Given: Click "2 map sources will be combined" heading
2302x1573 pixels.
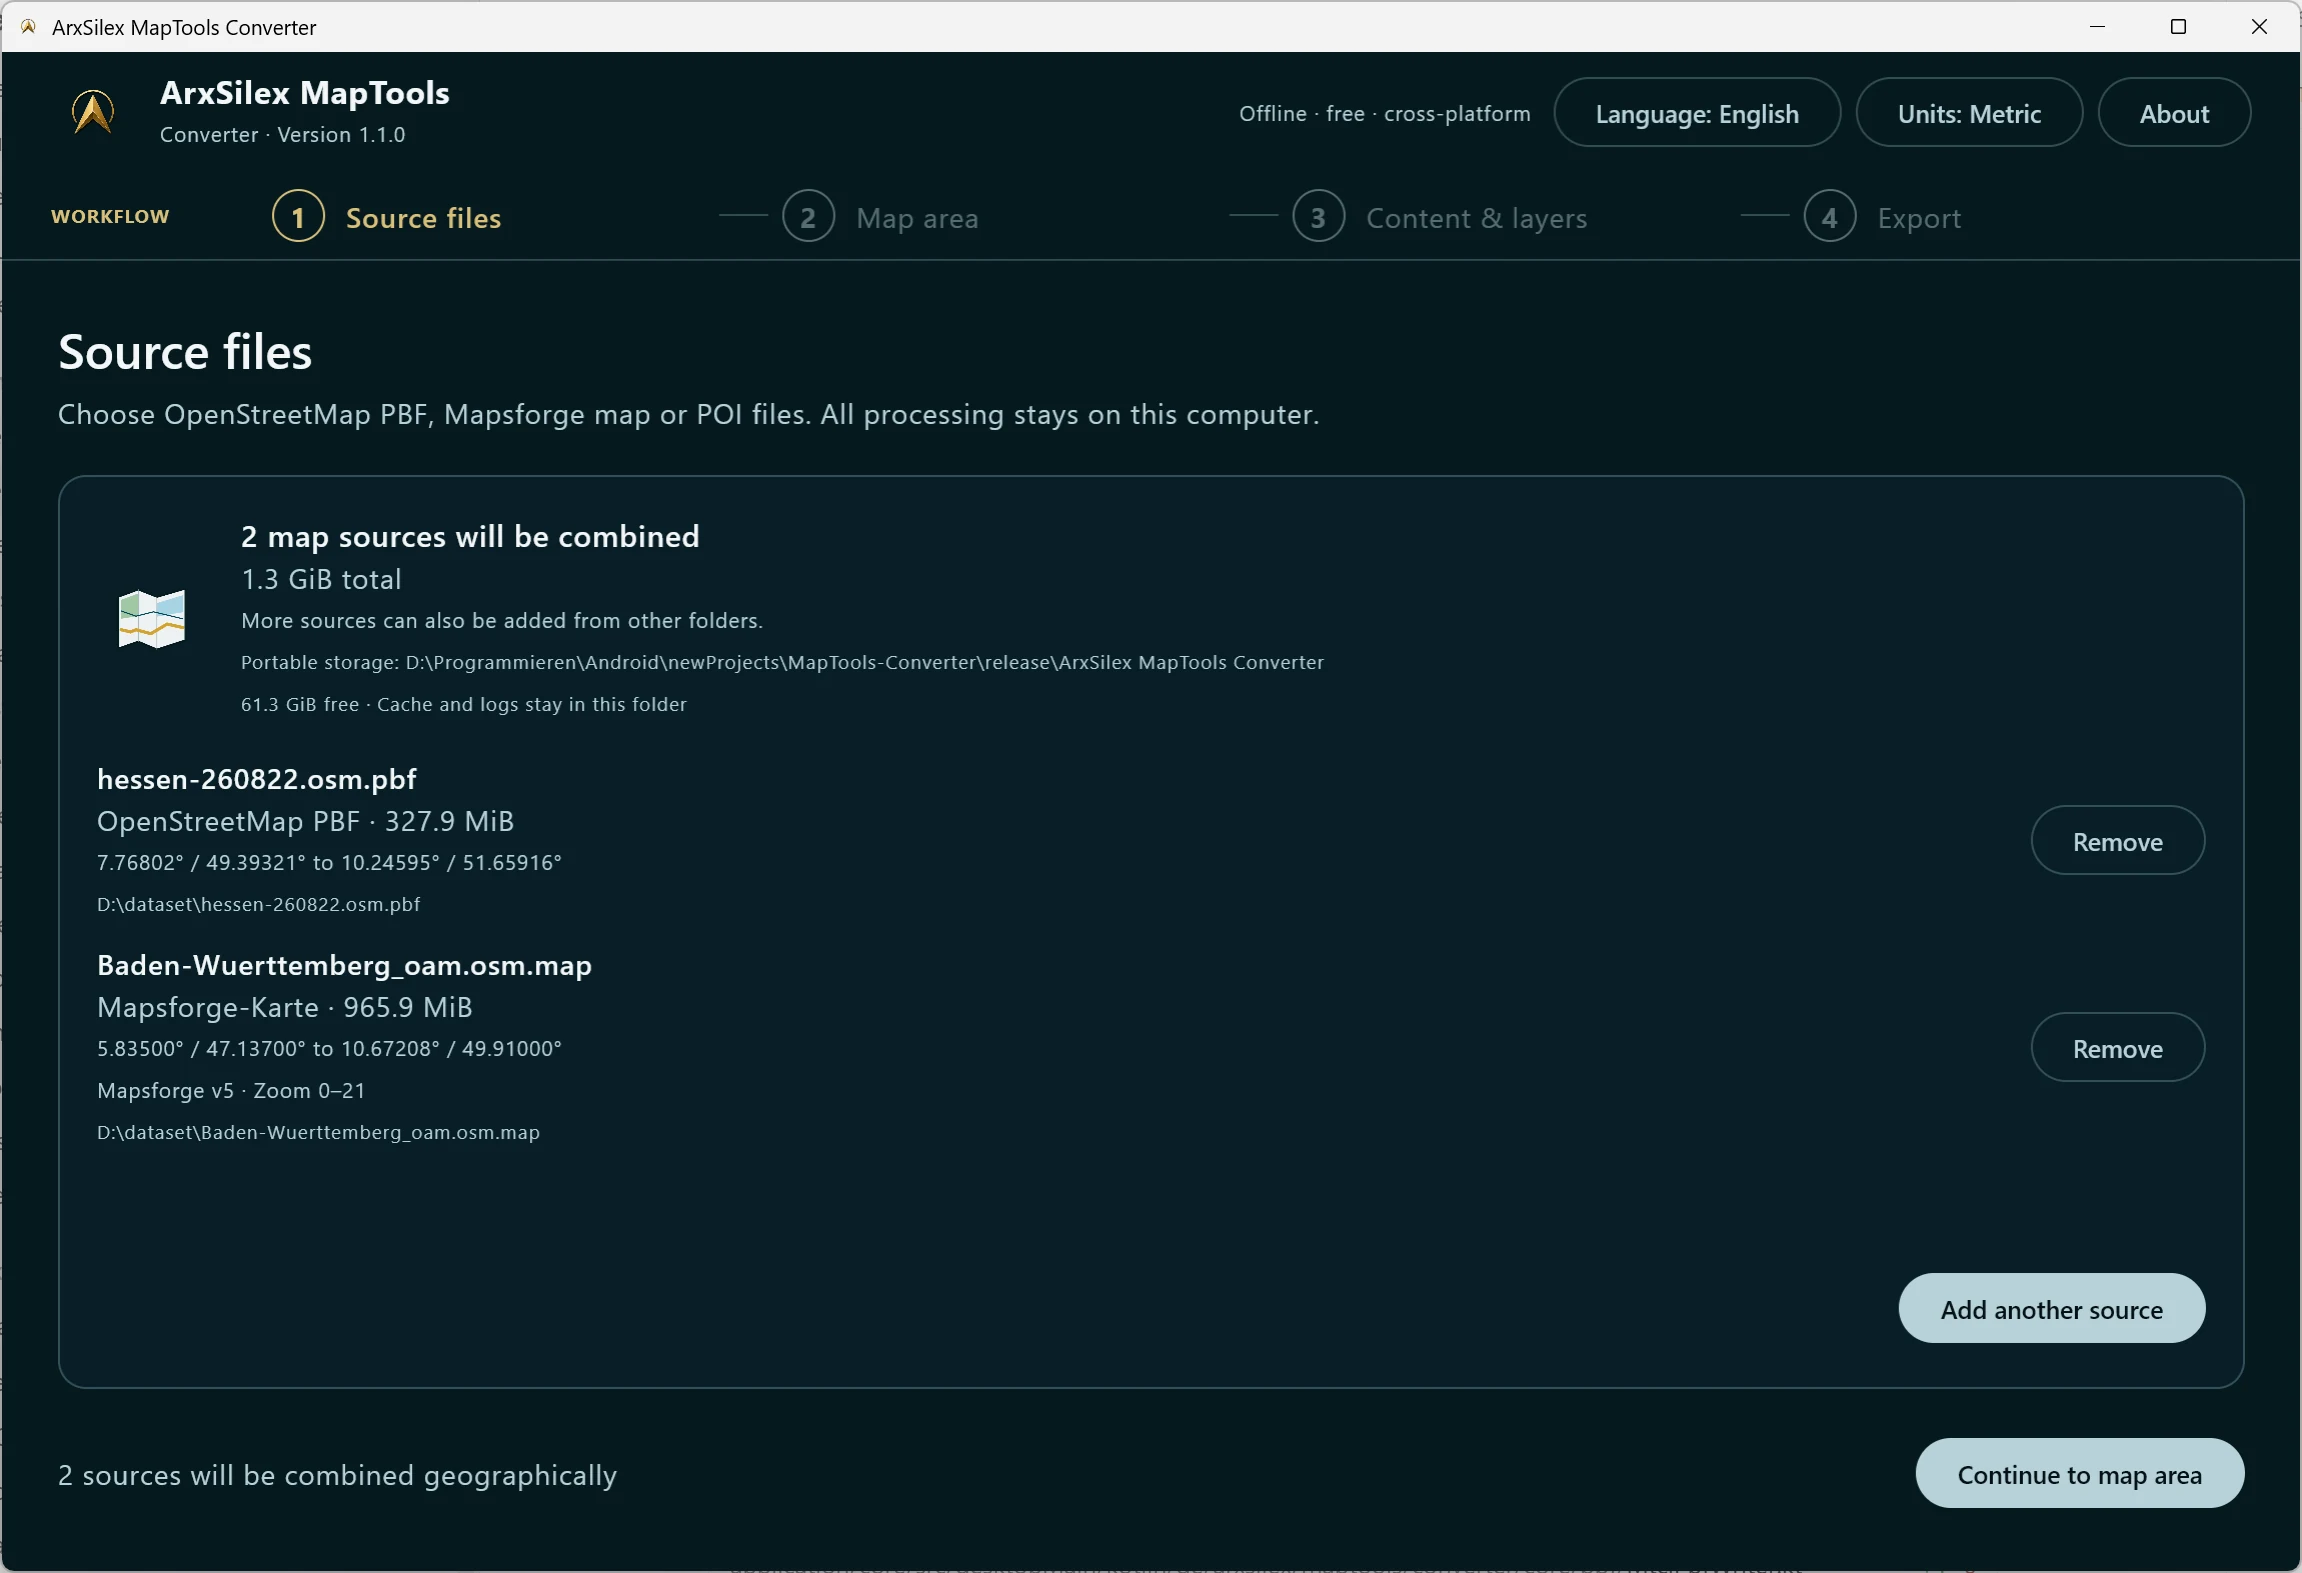Looking at the screenshot, I should click(470, 536).
